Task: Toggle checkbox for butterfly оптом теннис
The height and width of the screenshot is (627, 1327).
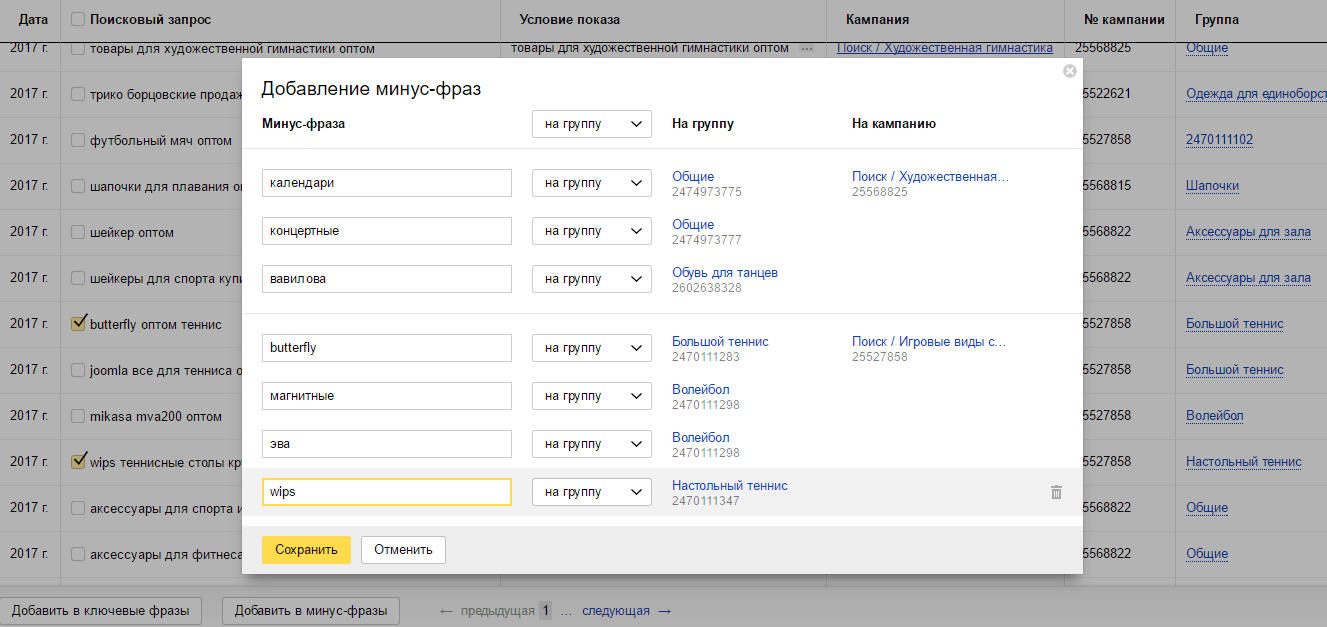Action: 79,324
